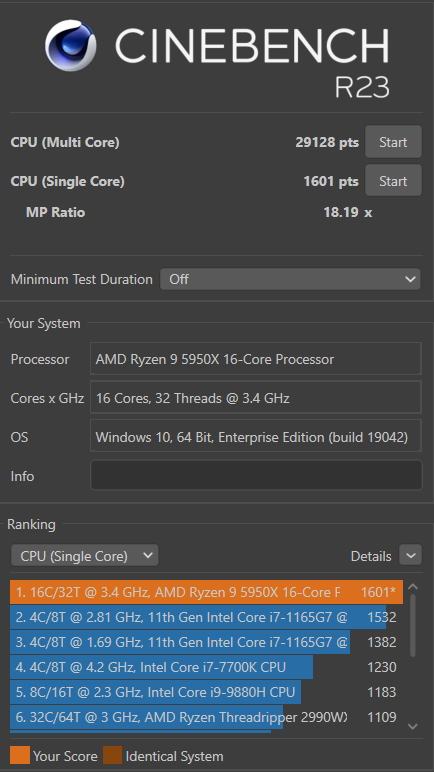Select the Ryzen 9 5950X ranking entry

point(206,592)
